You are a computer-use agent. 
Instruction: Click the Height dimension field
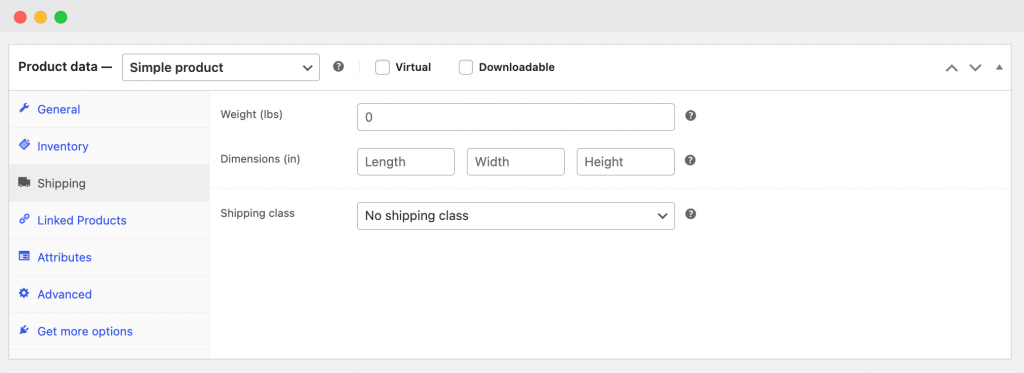click(x=626, y=161)
